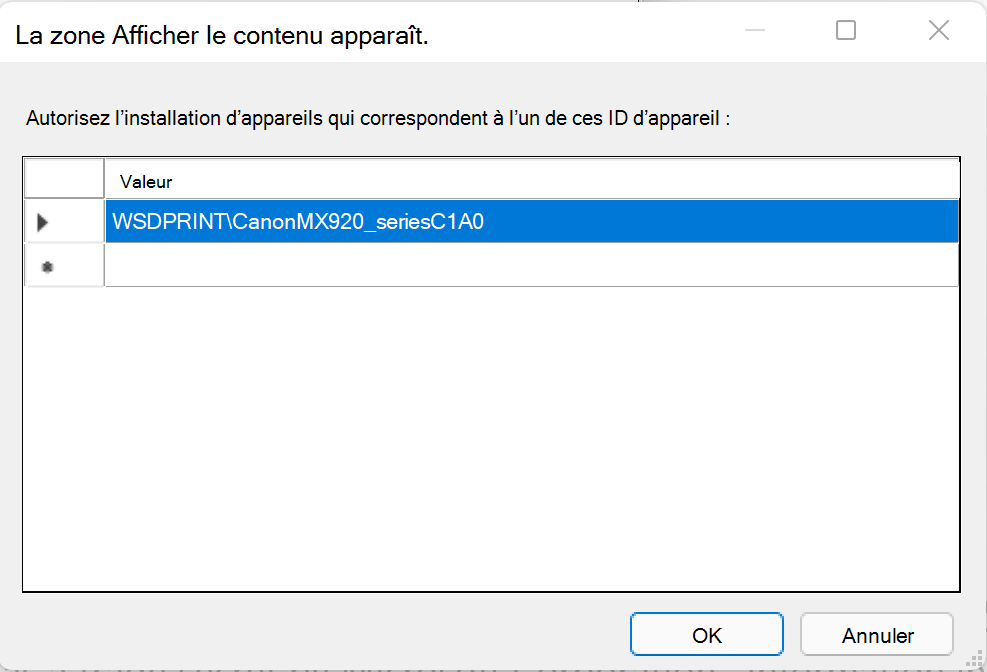The width and height of the screenshot is (987, 672).
Task: Click the maximize button of the dialog
Action: coord(845,30)
